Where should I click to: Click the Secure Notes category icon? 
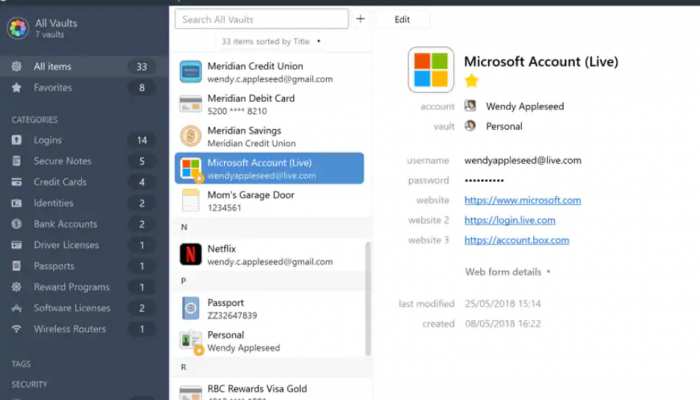(17, 161)
